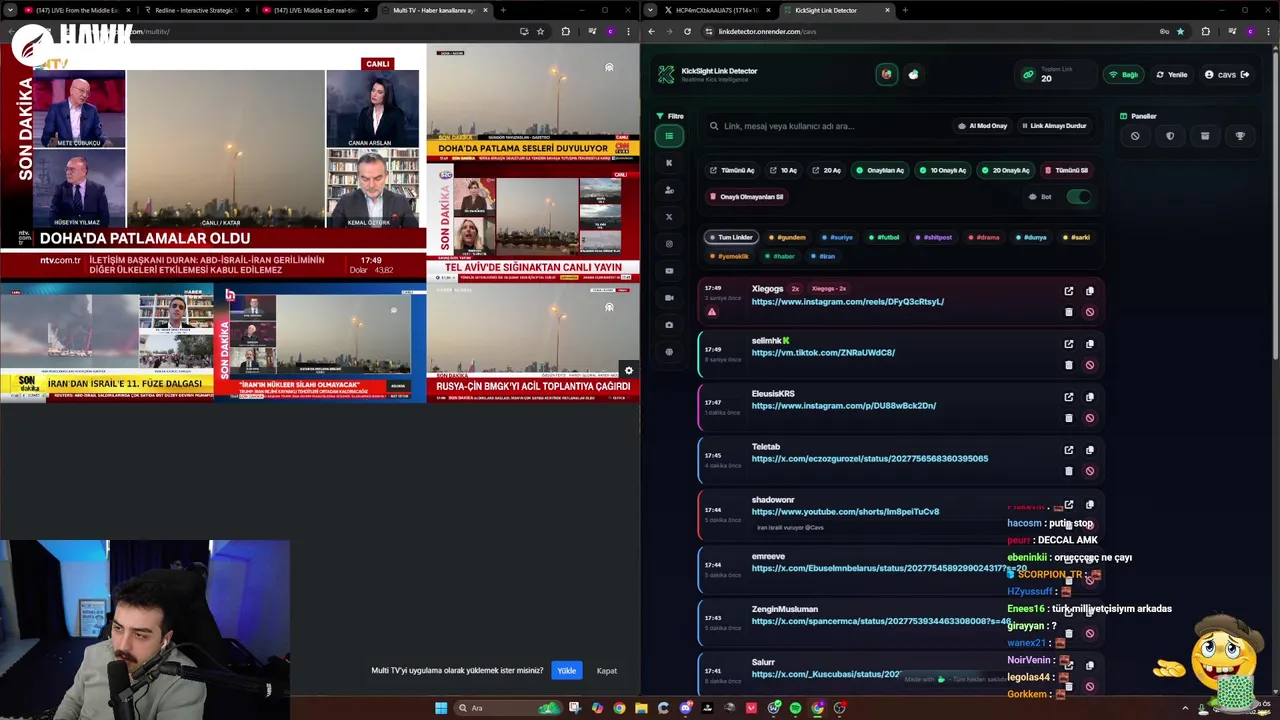
Task: Click the 10 Aç button
Action: point(784,170)
